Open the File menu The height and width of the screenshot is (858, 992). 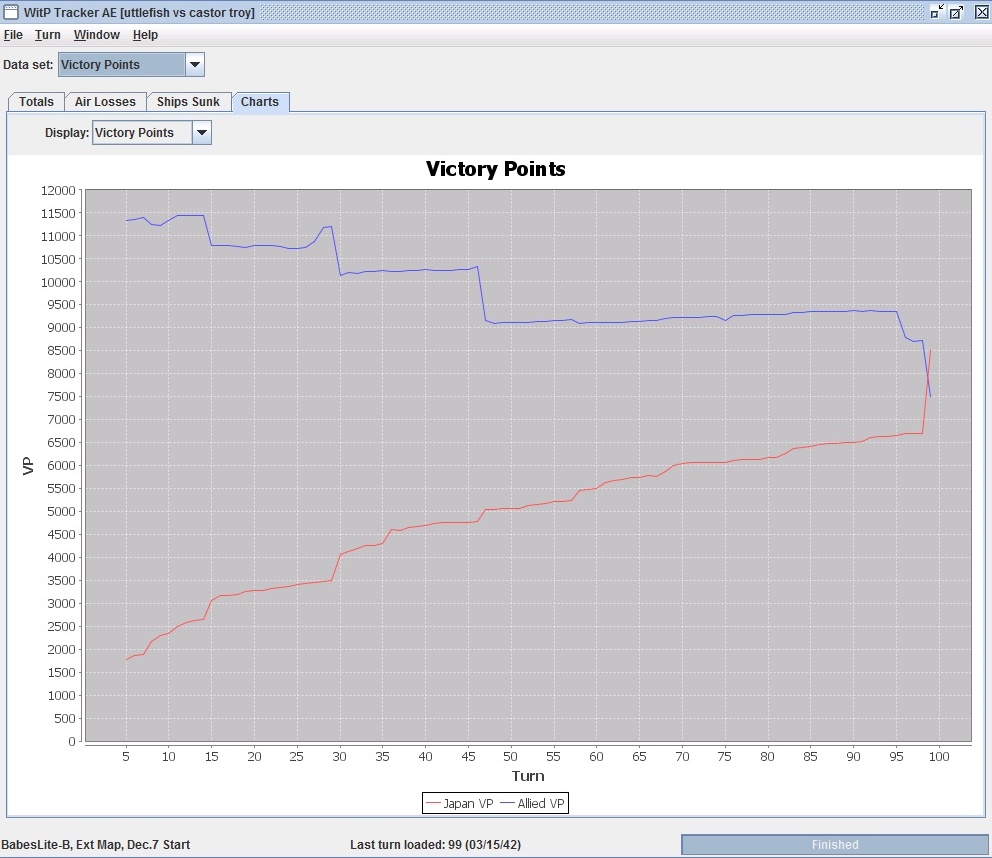click(x=13, y=35)
